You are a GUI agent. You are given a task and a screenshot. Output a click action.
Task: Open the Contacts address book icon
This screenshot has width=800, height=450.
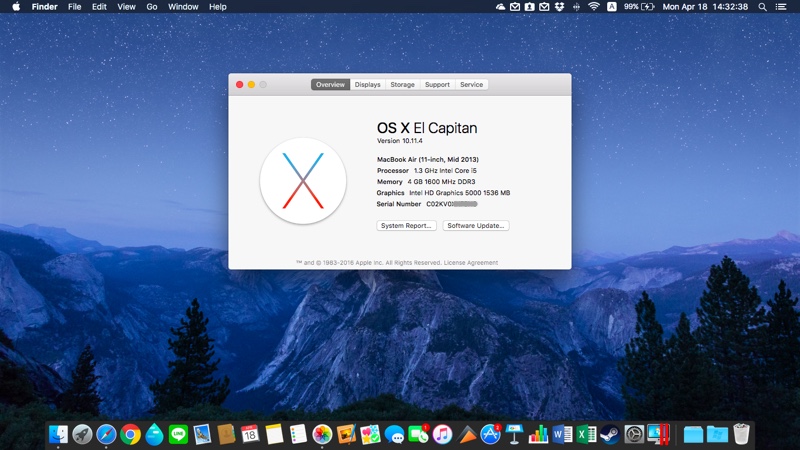[x=226, y=435]
